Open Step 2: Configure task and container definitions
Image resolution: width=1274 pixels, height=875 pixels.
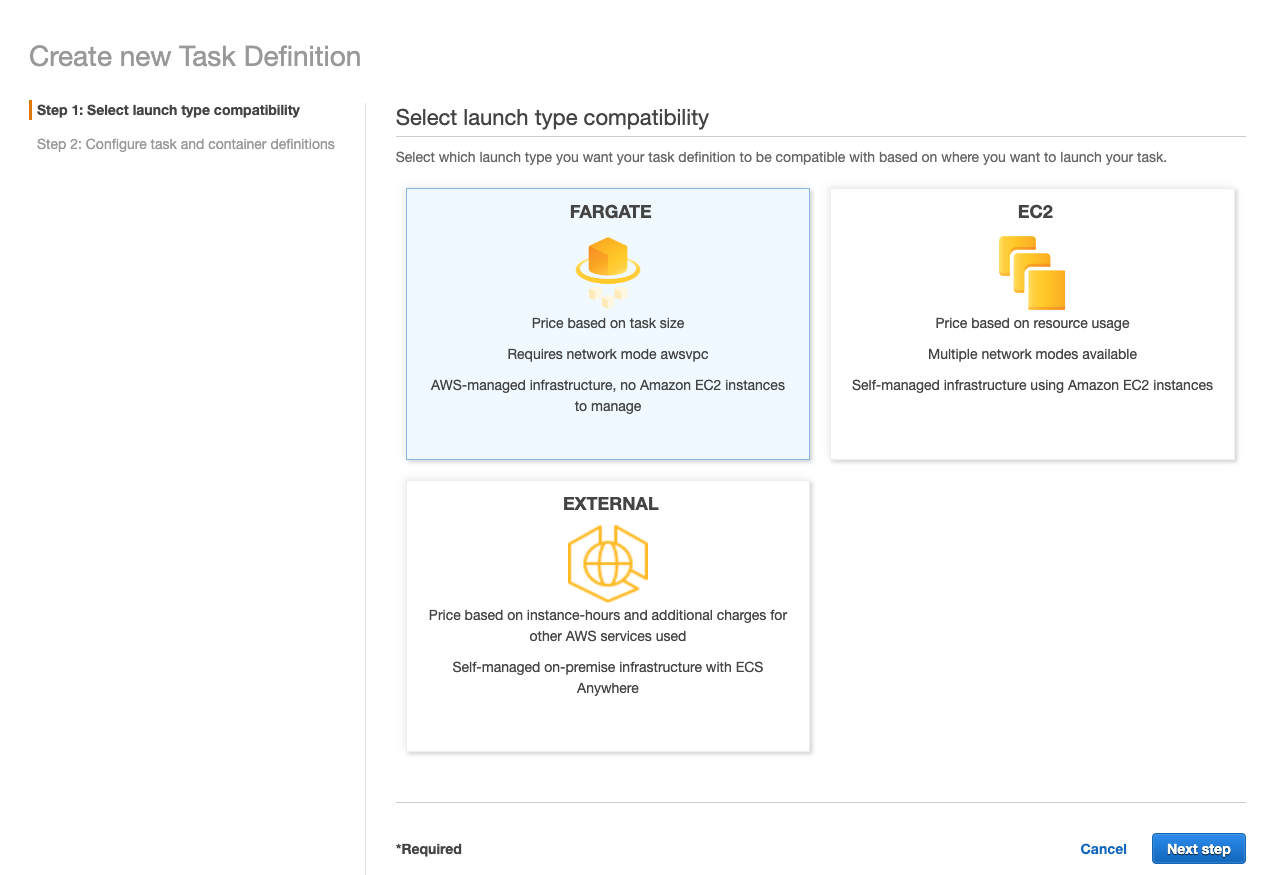click(x=187, y=144)
